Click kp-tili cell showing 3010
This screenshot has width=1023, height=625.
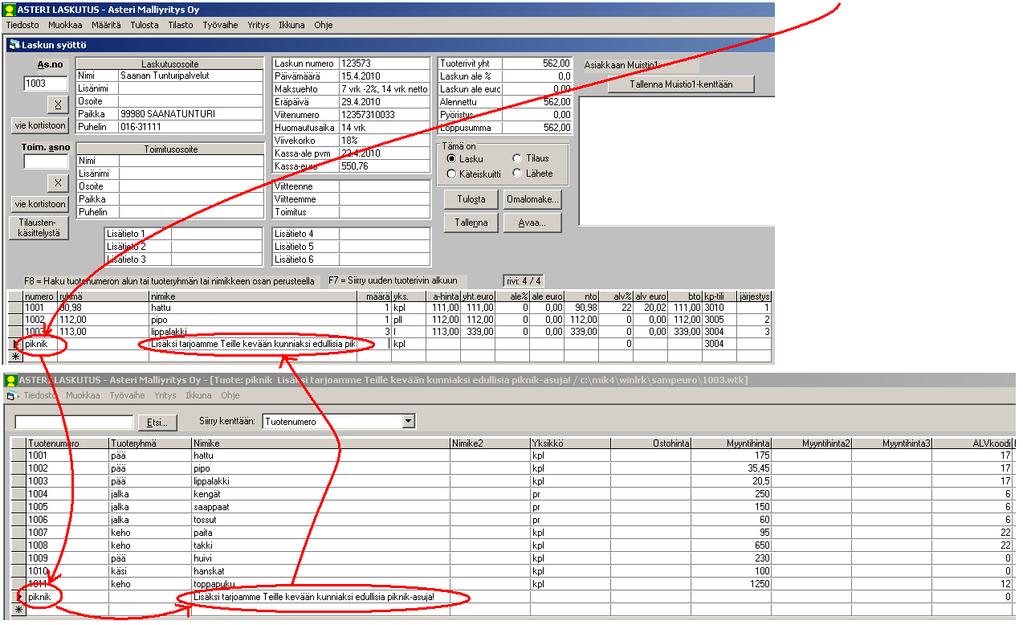(x=720, y=308)
